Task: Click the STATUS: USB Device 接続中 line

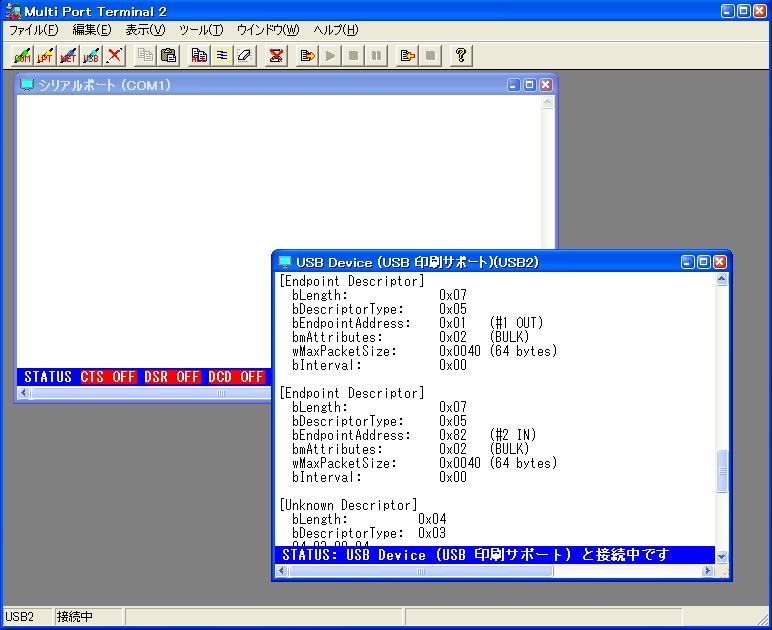Action: point(495,555)
